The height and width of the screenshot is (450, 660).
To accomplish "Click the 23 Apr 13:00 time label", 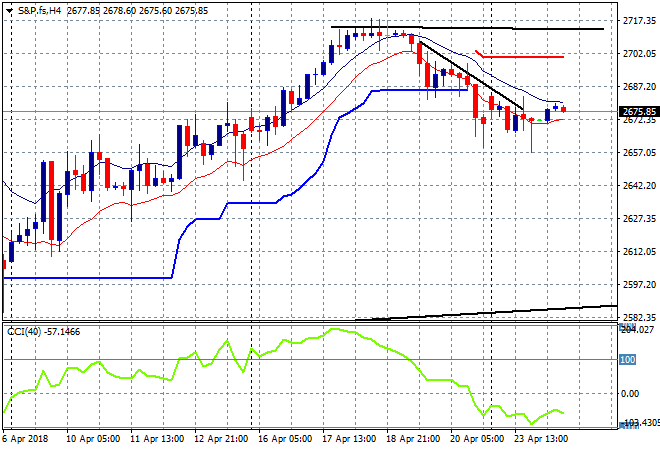I will [541, 439].
